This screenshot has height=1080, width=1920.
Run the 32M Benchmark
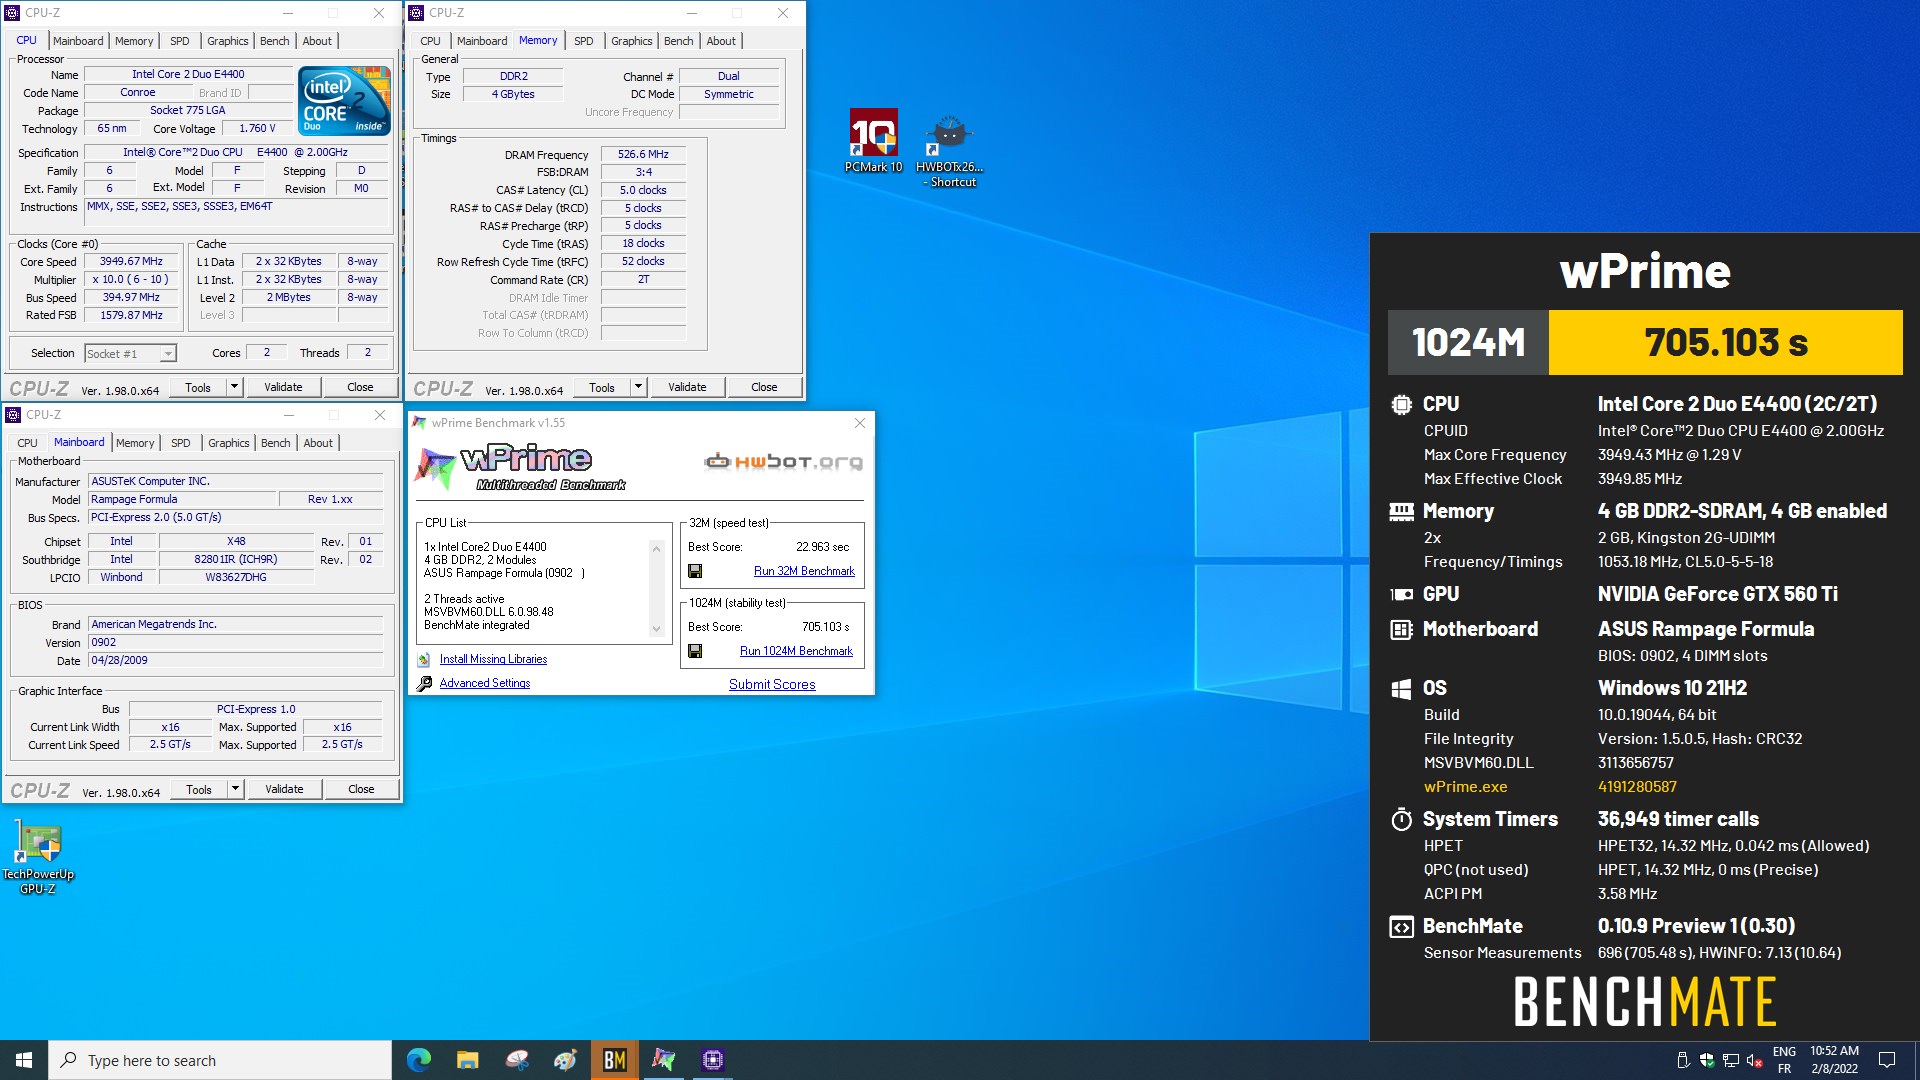point(804,571)
